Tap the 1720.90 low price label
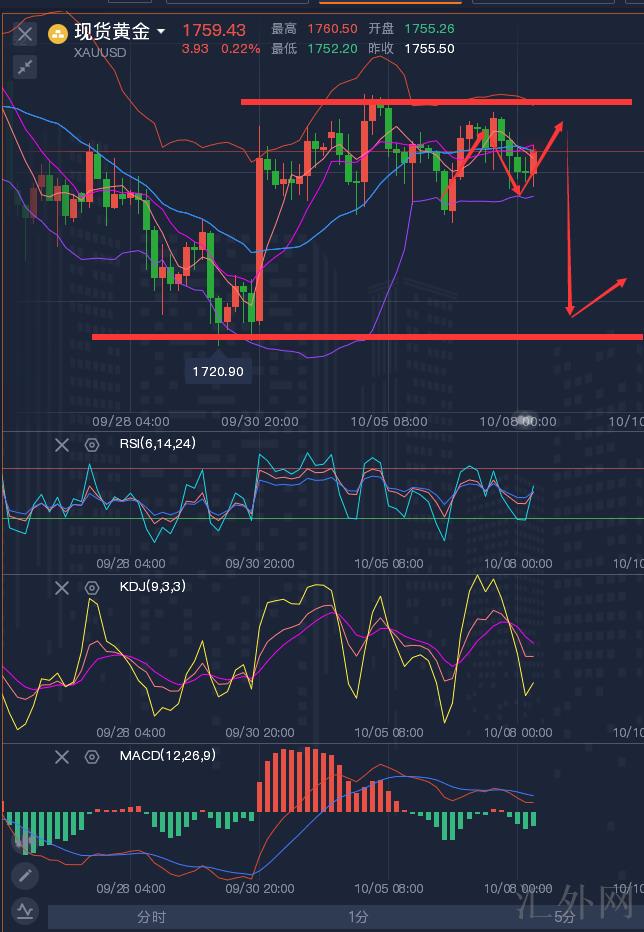 click(218, 371)
